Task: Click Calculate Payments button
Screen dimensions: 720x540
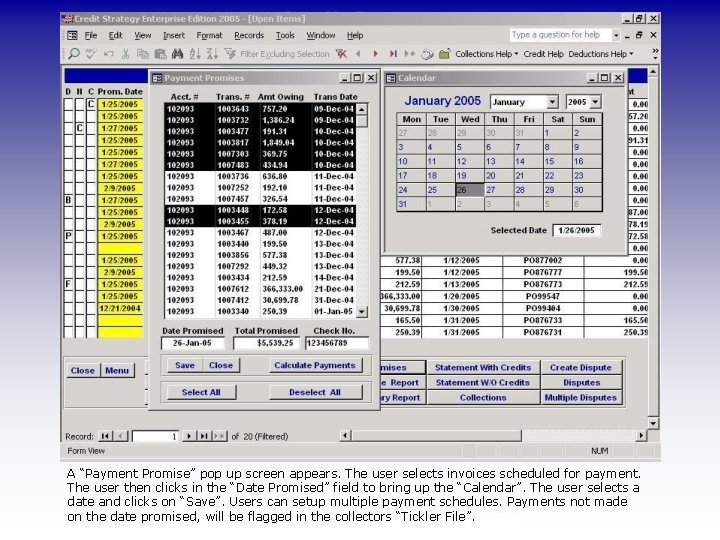Action: (315, 365)
